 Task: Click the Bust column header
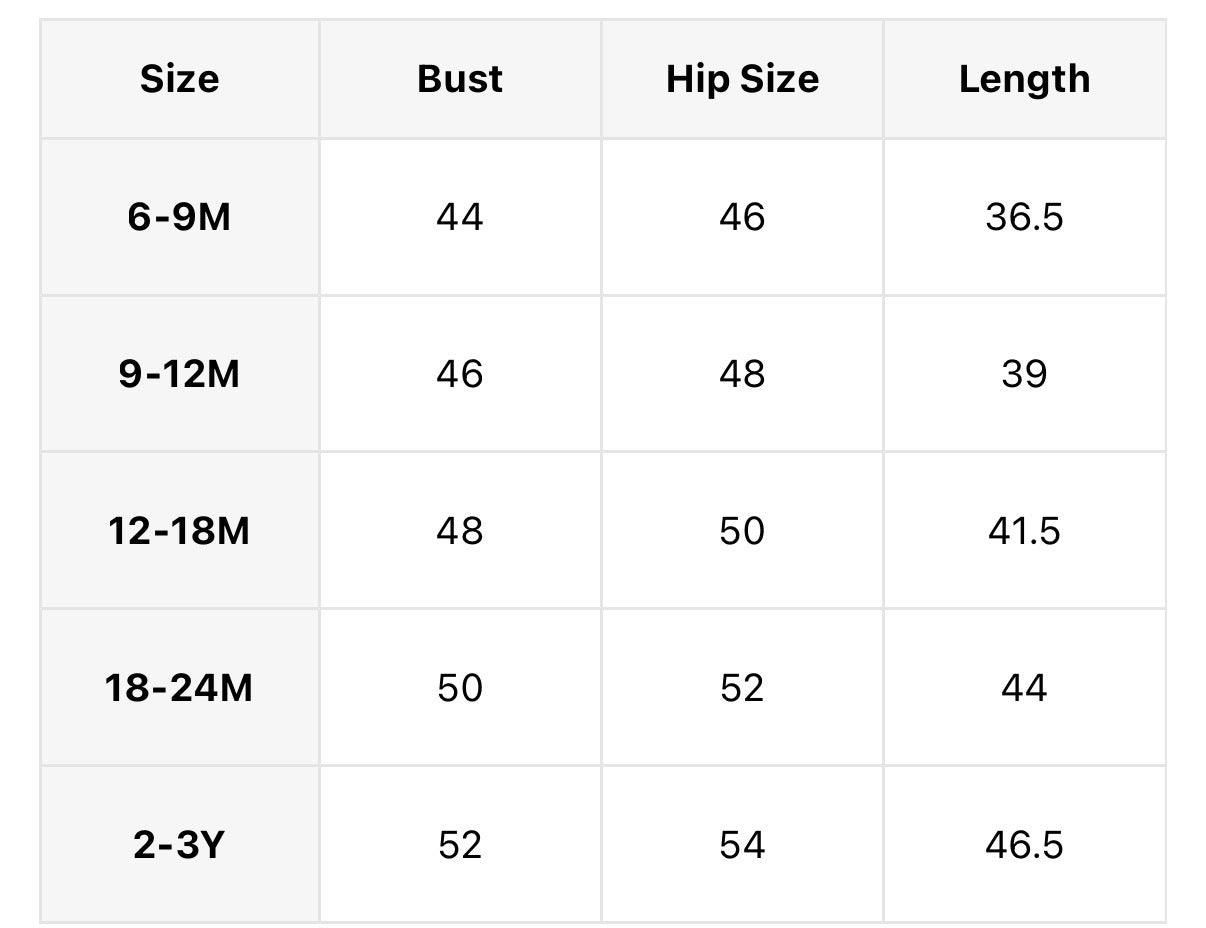[460, 79]
